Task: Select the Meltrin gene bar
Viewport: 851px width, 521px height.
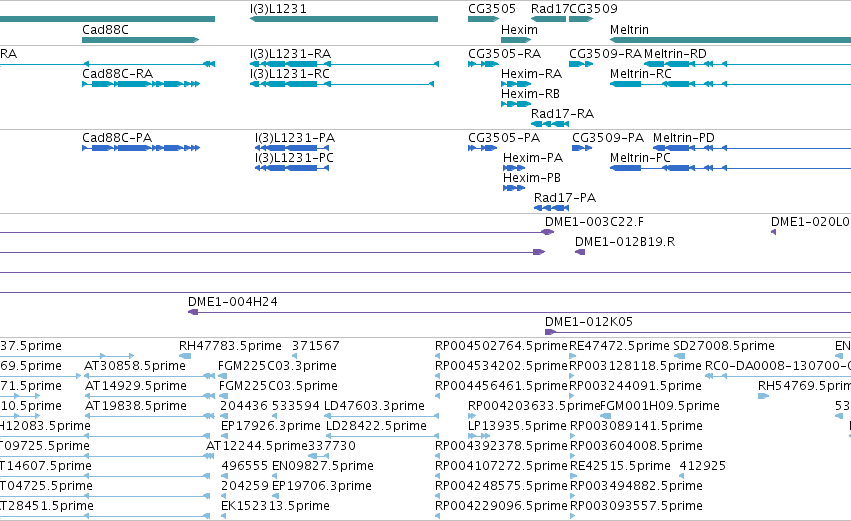Action: (731, 40)
